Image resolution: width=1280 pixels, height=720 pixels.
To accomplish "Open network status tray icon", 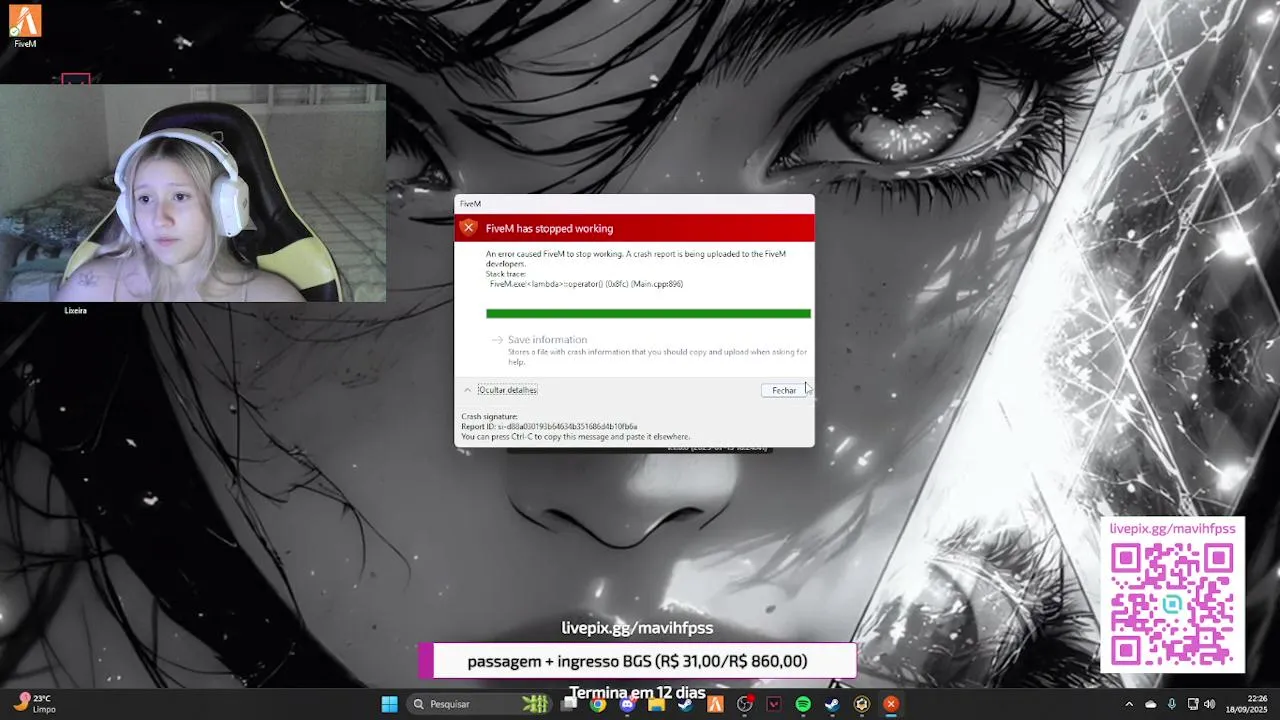I will click(1193, 704).
